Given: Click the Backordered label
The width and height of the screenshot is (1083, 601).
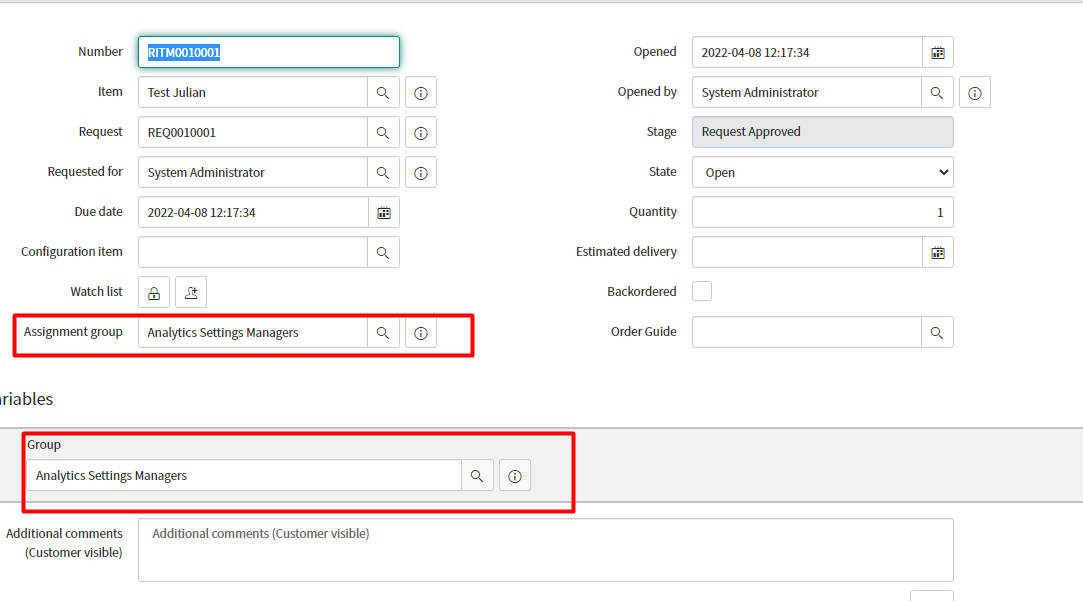Looking at the screenshot, I should coord(642,292).
